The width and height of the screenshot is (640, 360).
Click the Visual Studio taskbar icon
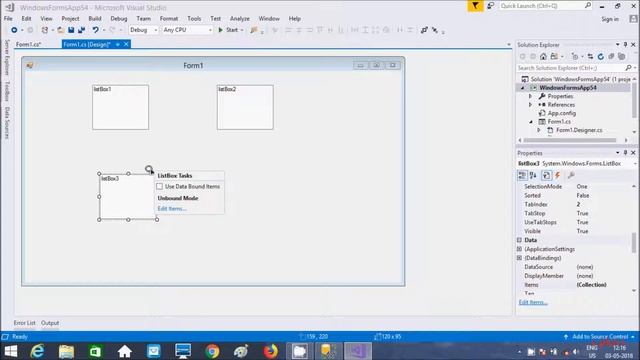(358, 351)
